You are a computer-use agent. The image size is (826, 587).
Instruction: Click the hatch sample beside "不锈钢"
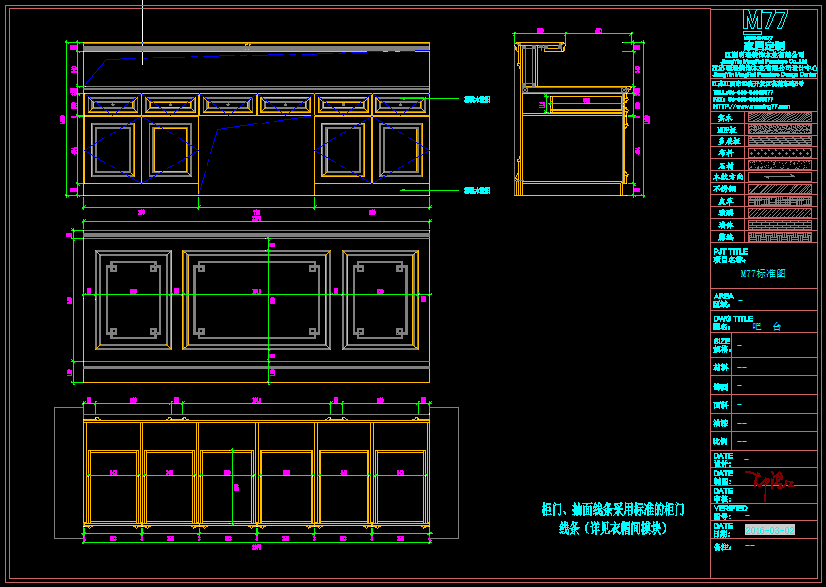pos(780,189)
